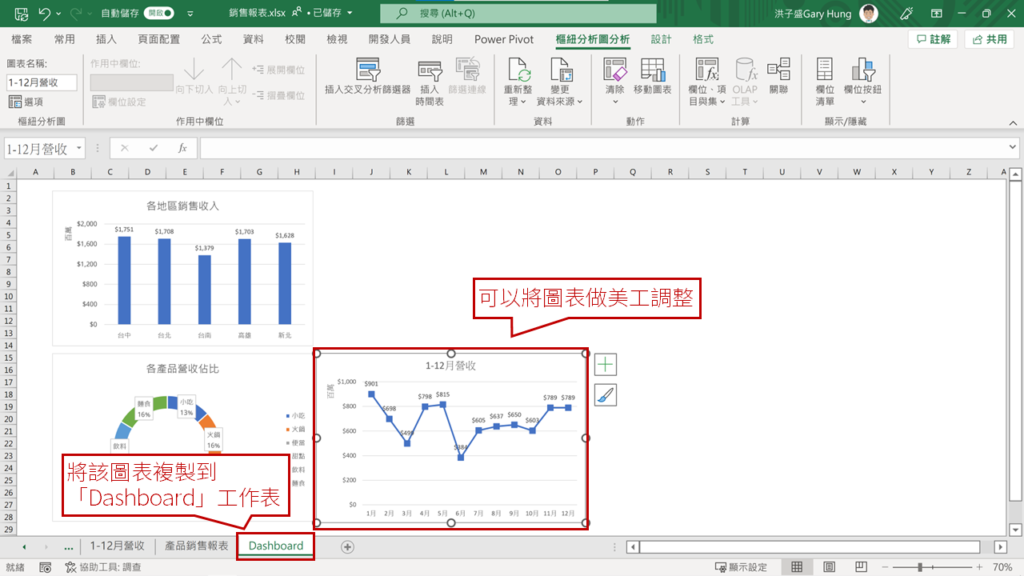Click the chart elements plus button
Viewport: 1024px width, 576px height.
tap(605, 364)
